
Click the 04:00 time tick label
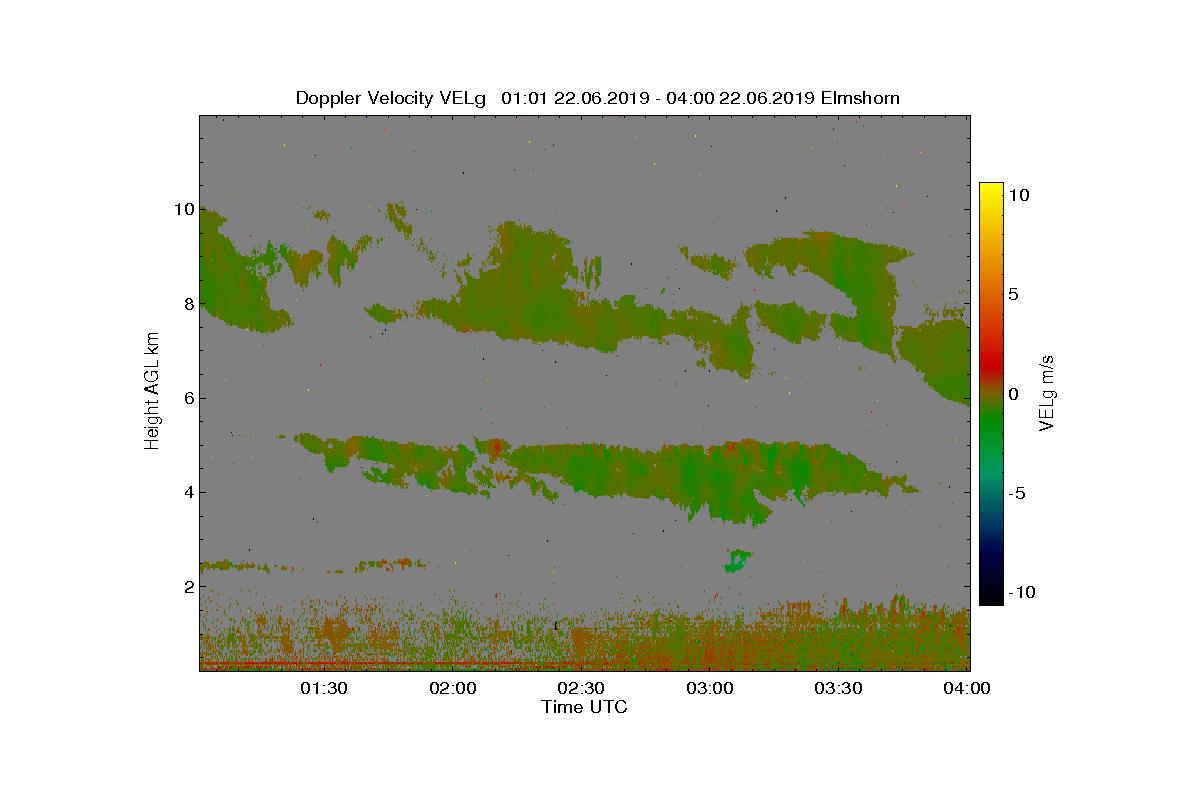point(967,688)
